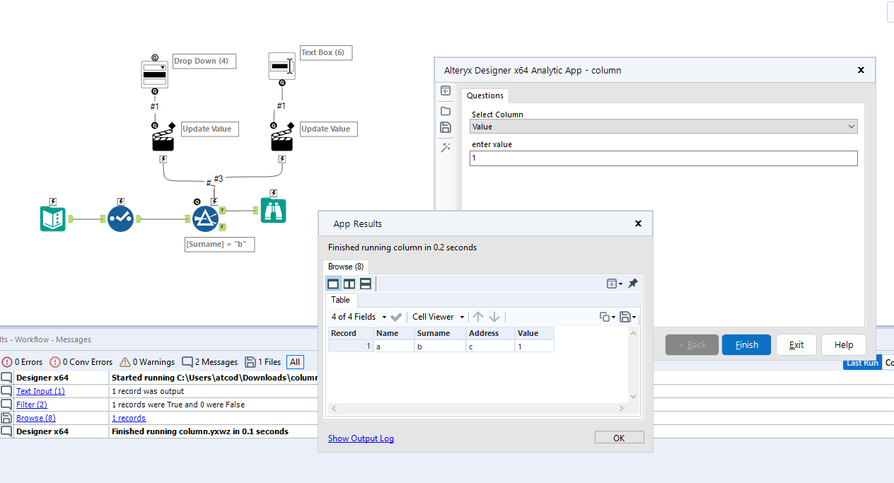Select the Browse binoculars tool node

[273, 210]
